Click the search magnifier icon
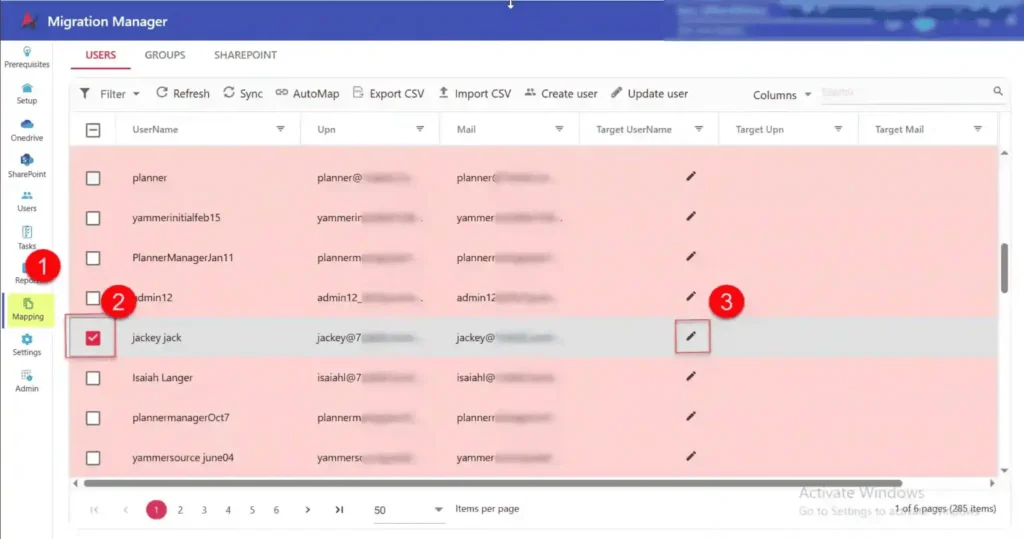This screenshot has width=1024, height=539. 998,91
